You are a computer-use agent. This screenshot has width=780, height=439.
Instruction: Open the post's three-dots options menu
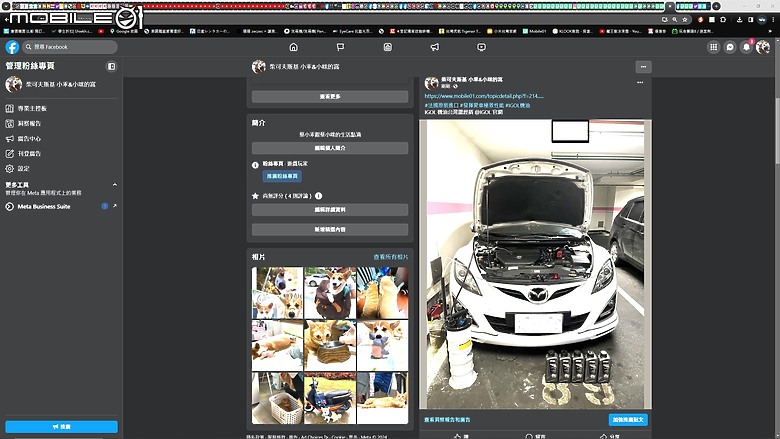click(640, 83)
